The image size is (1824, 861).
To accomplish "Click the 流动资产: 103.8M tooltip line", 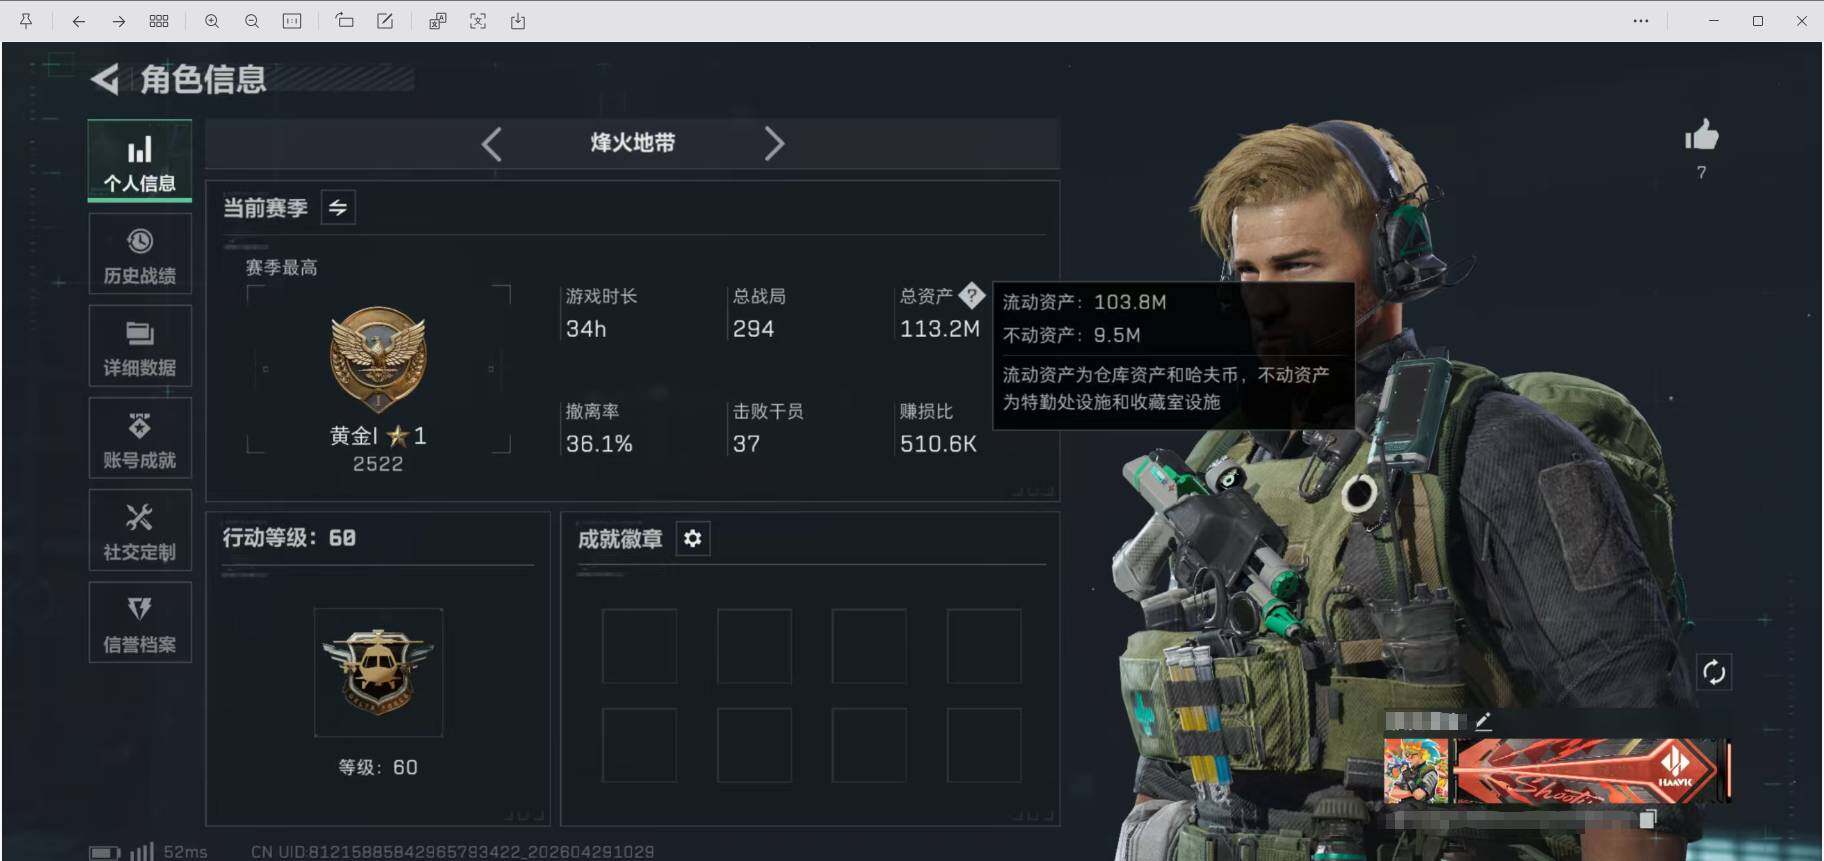I will click(1084, 302).
